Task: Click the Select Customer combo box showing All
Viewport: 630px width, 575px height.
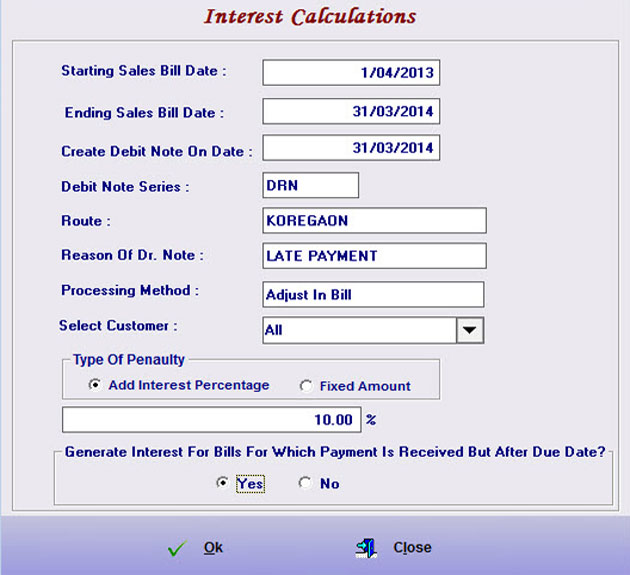Action: (358, 330)
